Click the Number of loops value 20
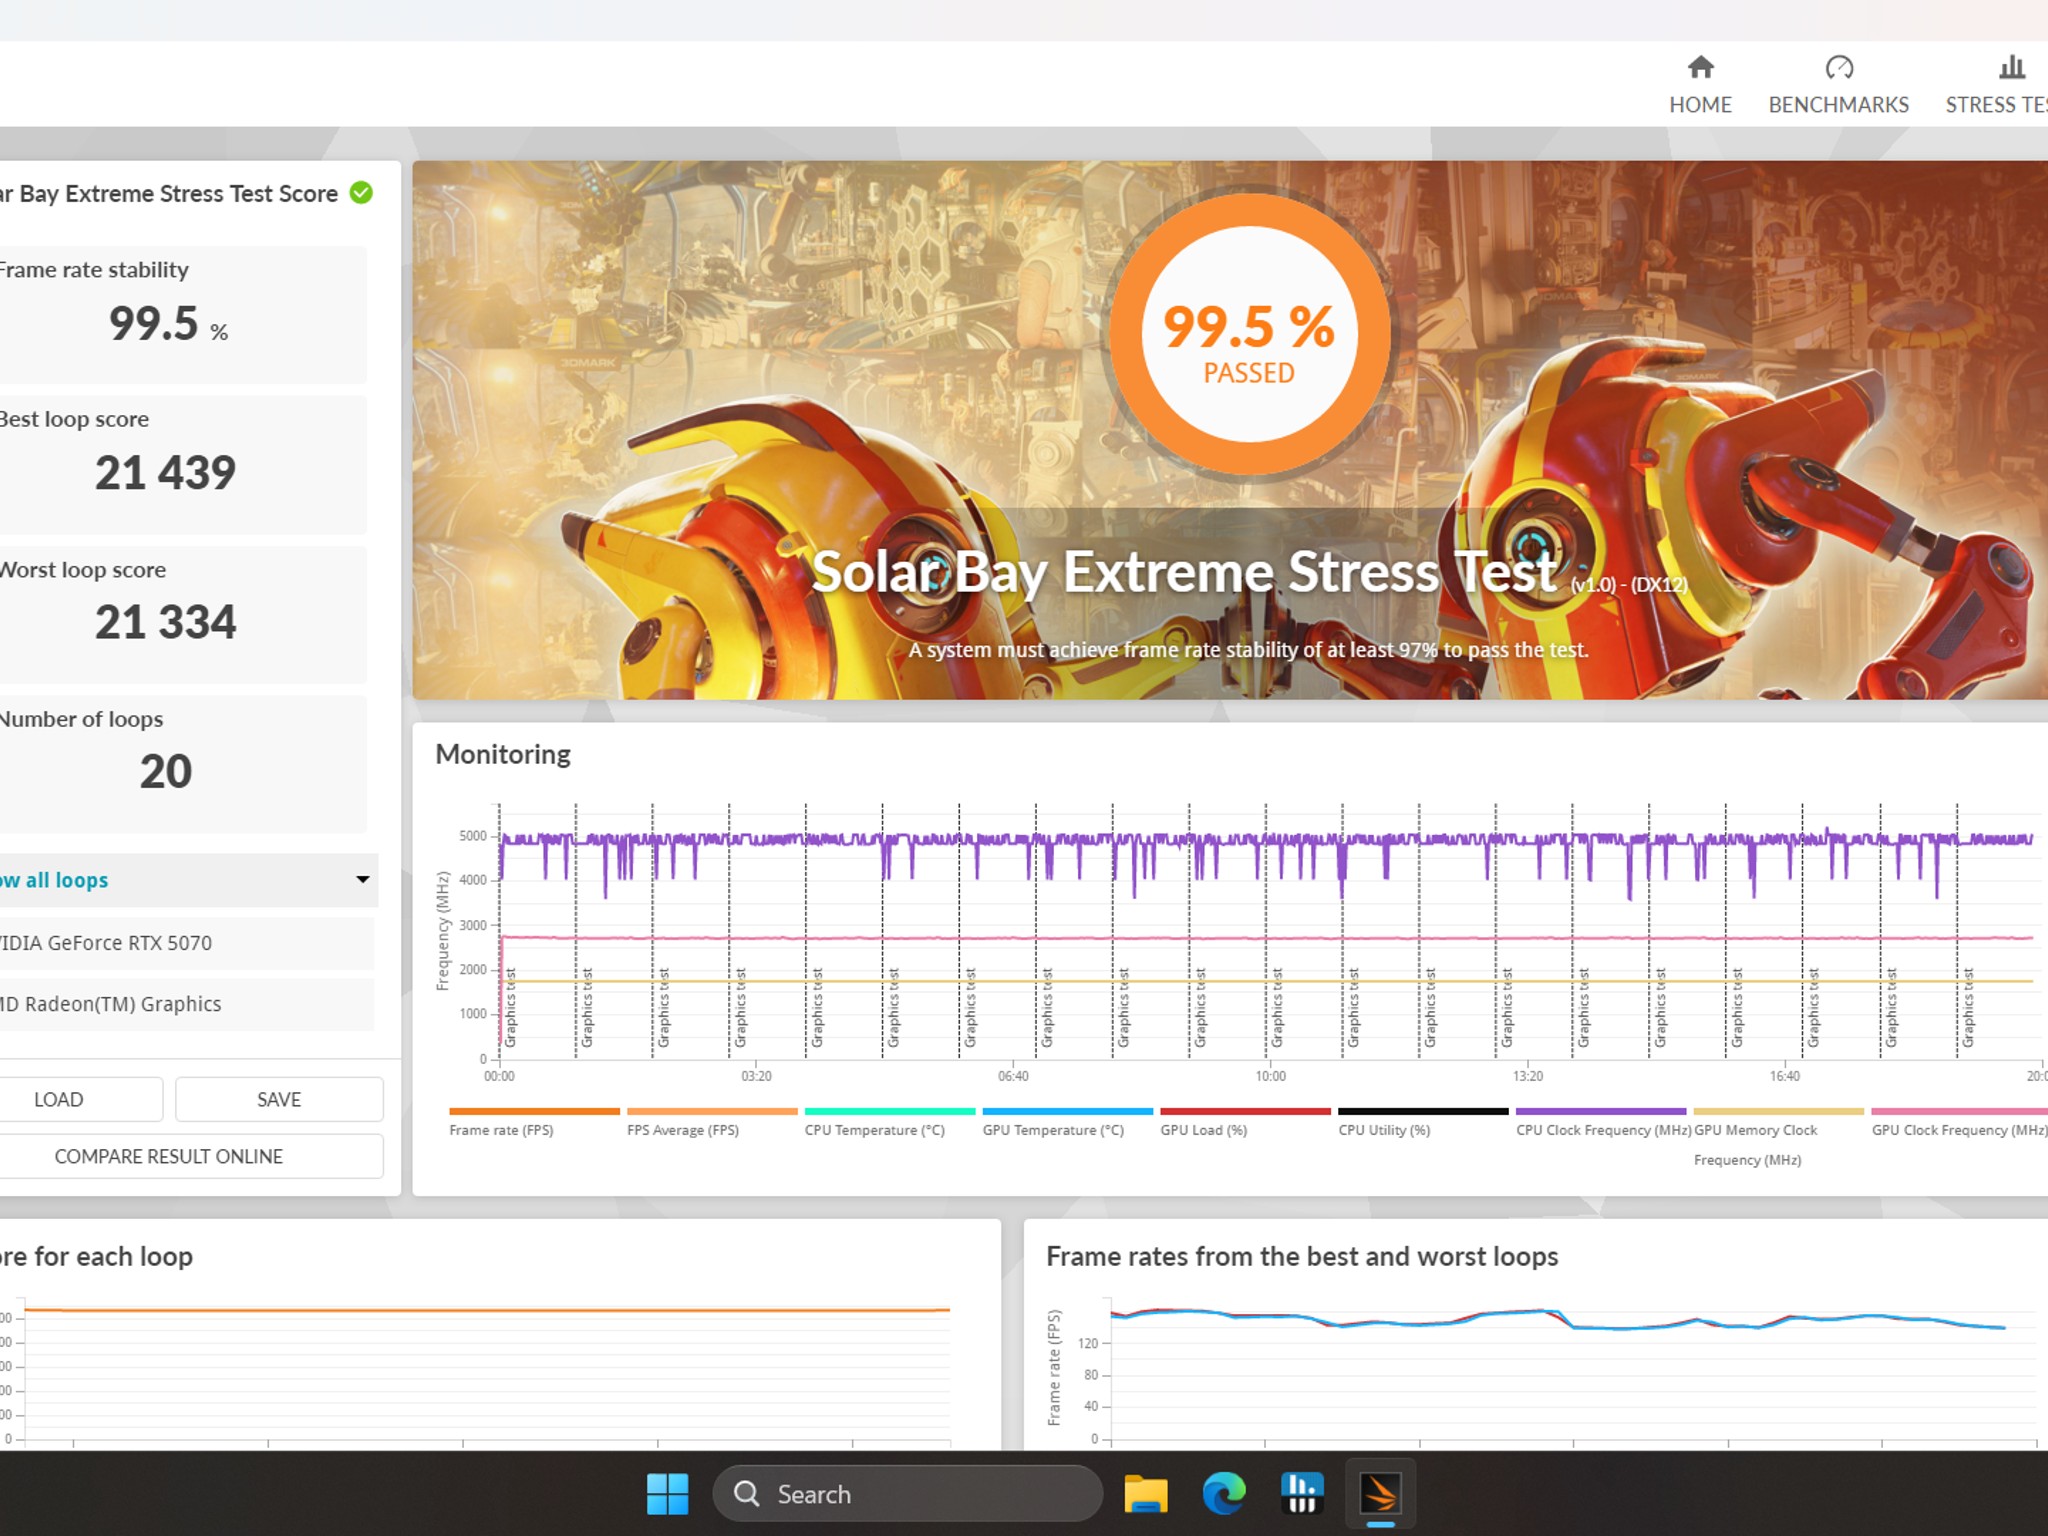Viewport: 2048px width, 1536px height. coord(165,771)
